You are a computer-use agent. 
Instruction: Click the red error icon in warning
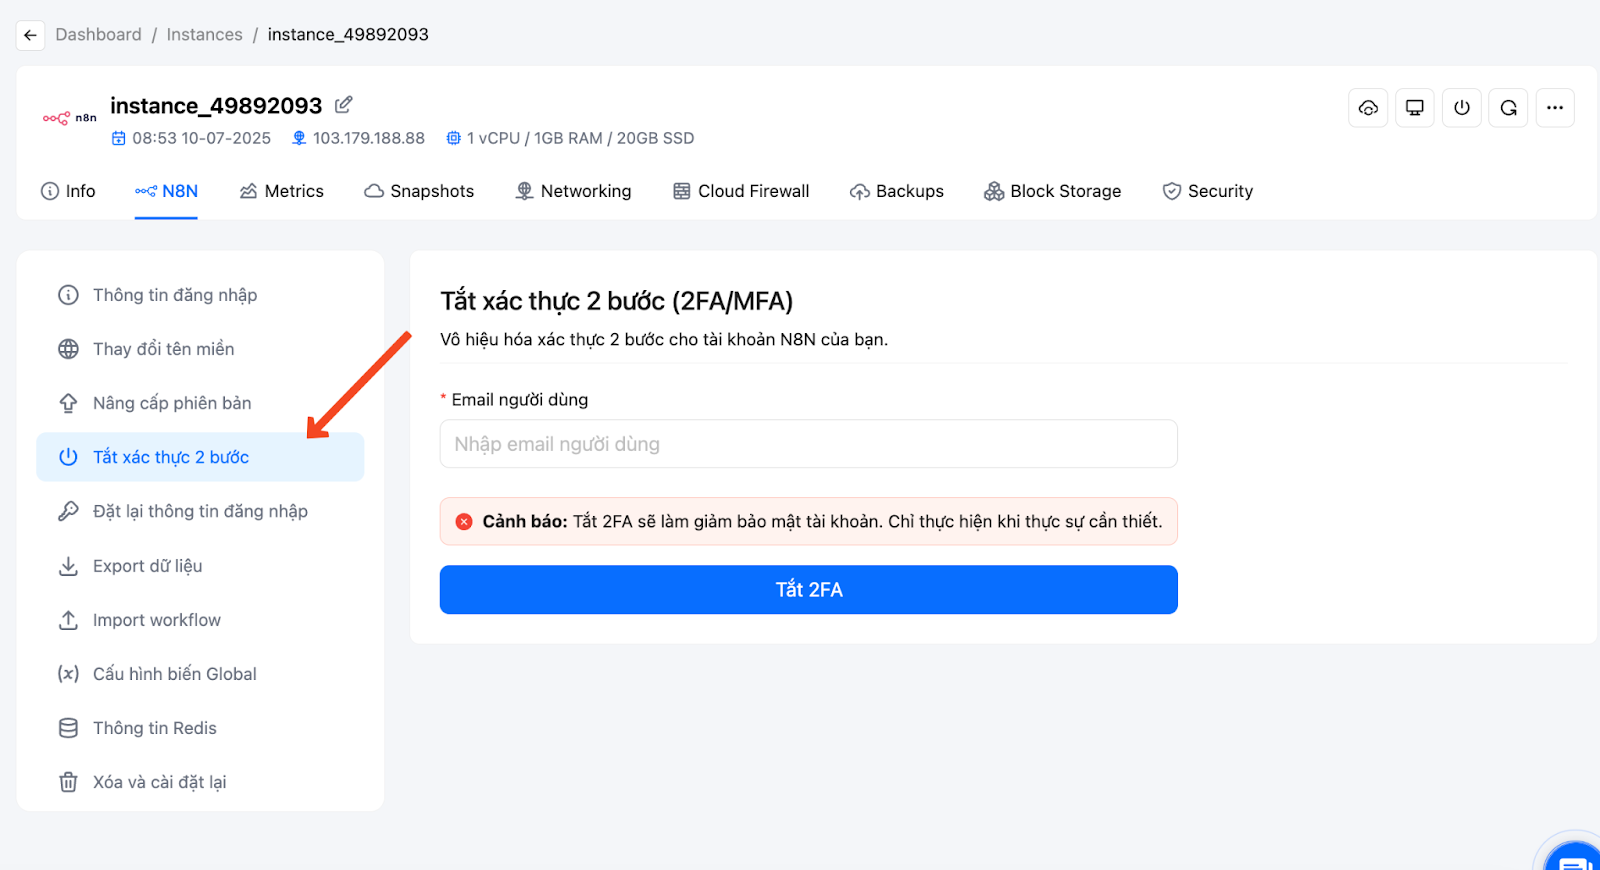464,522
